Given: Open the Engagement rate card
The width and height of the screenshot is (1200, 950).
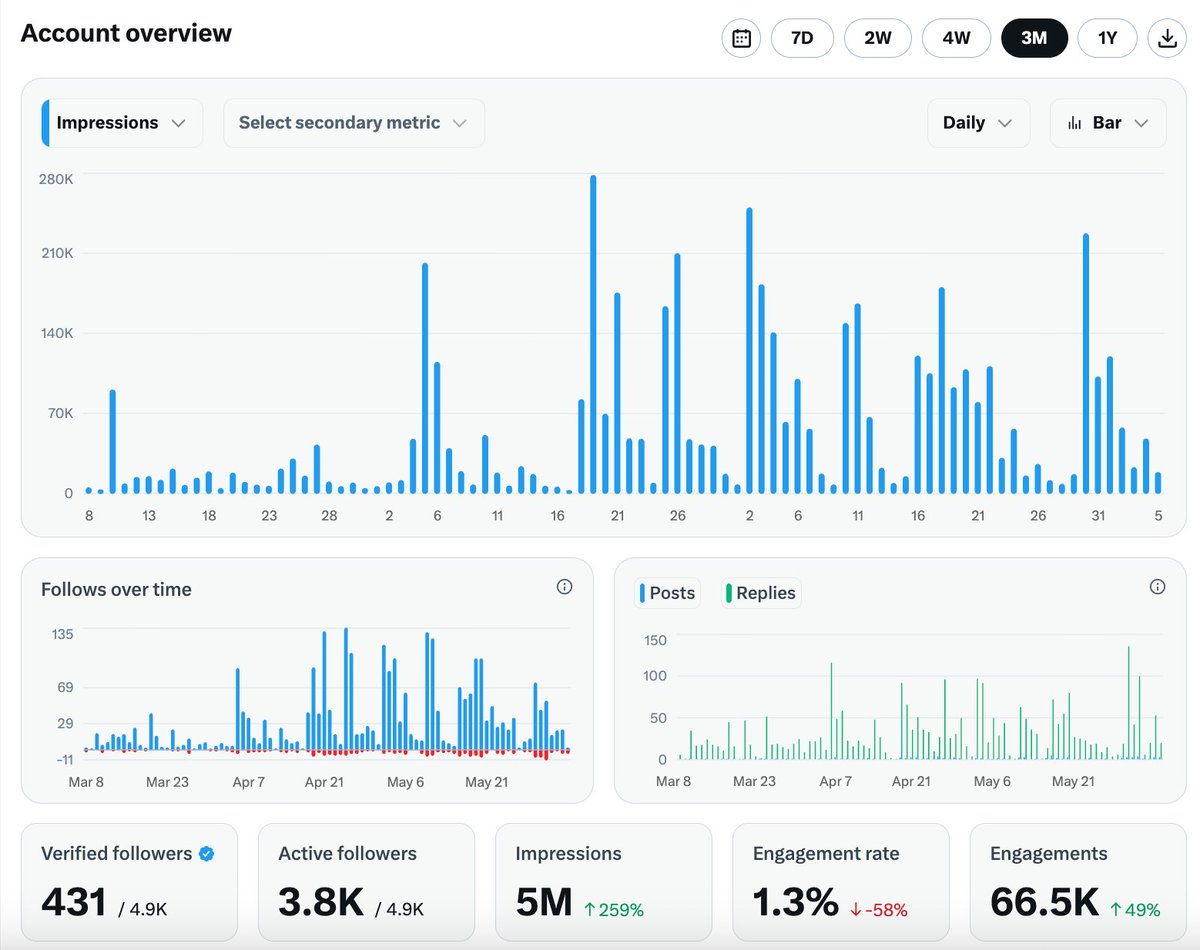Looking at the screenshot, I should click(841, 882).
